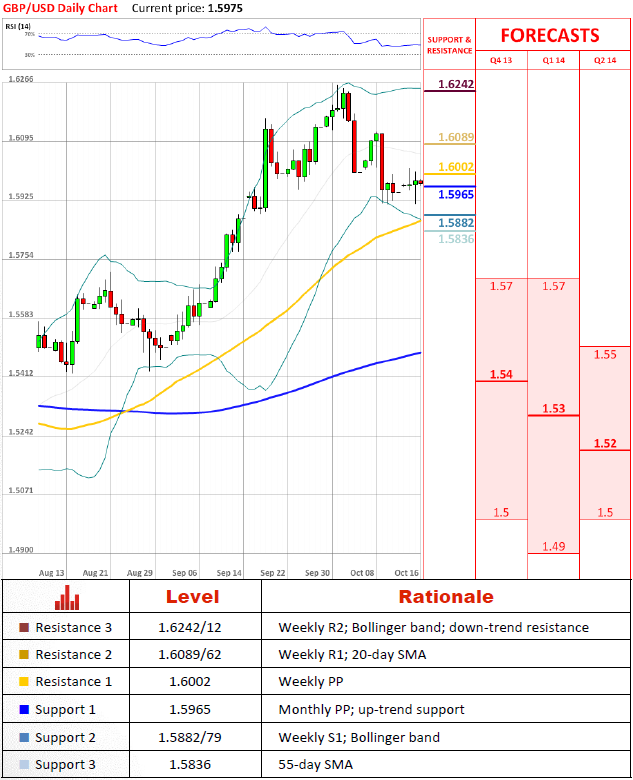Image resolution: width=633 pixels, height=780 pixels.
Task: Click the 'Support 1' row label
Action: tap(65, 710)
